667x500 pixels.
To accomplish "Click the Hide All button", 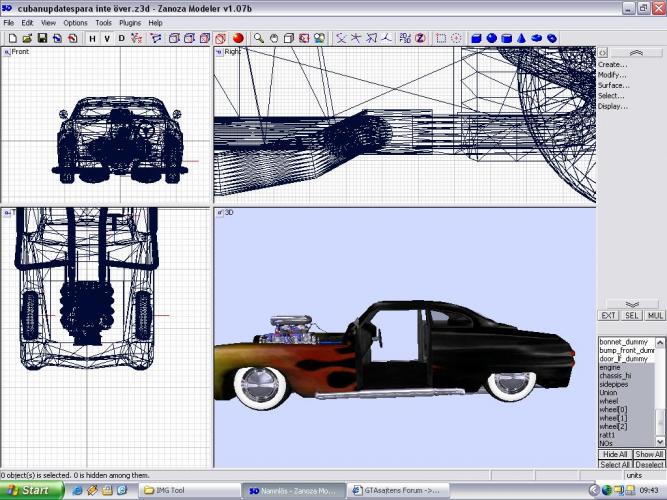I will 614,454.
